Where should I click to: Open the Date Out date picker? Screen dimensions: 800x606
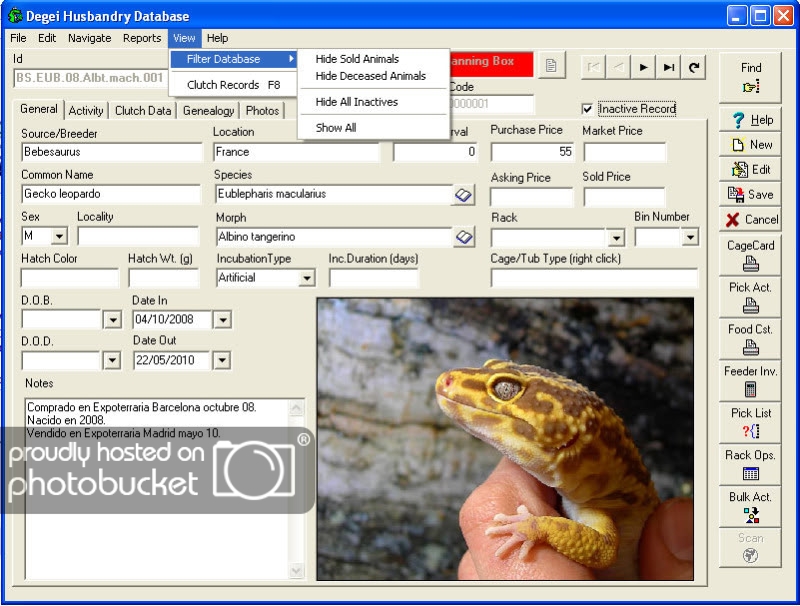point(222,360)
